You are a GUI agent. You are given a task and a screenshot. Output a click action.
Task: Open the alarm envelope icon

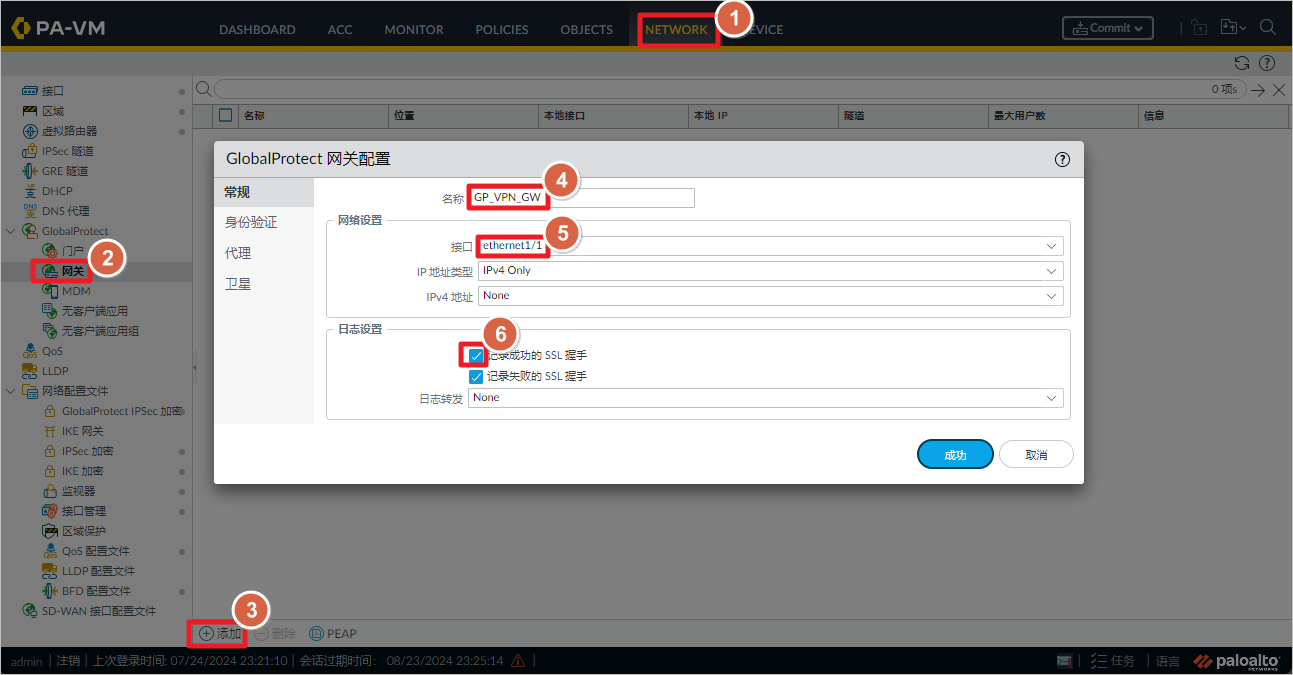1065,661
